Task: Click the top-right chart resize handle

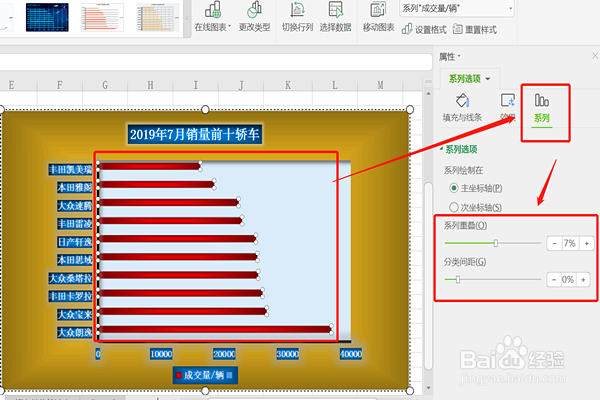Action: (x=410, y=110)
